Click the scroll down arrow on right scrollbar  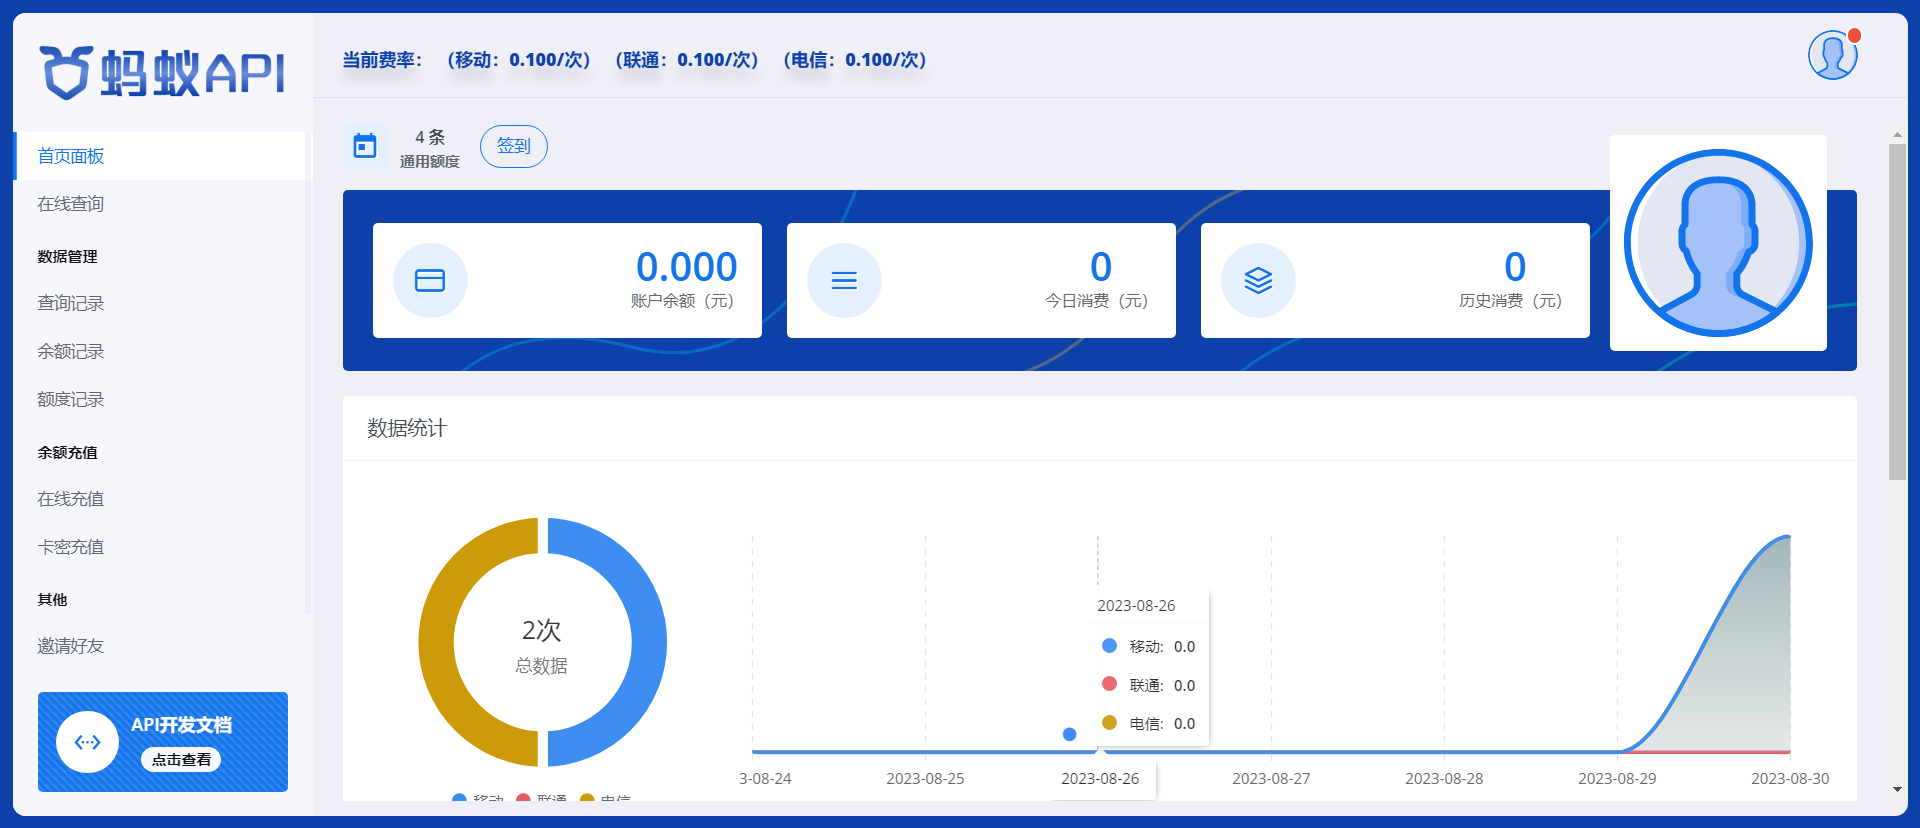[x=1897, y=789]
